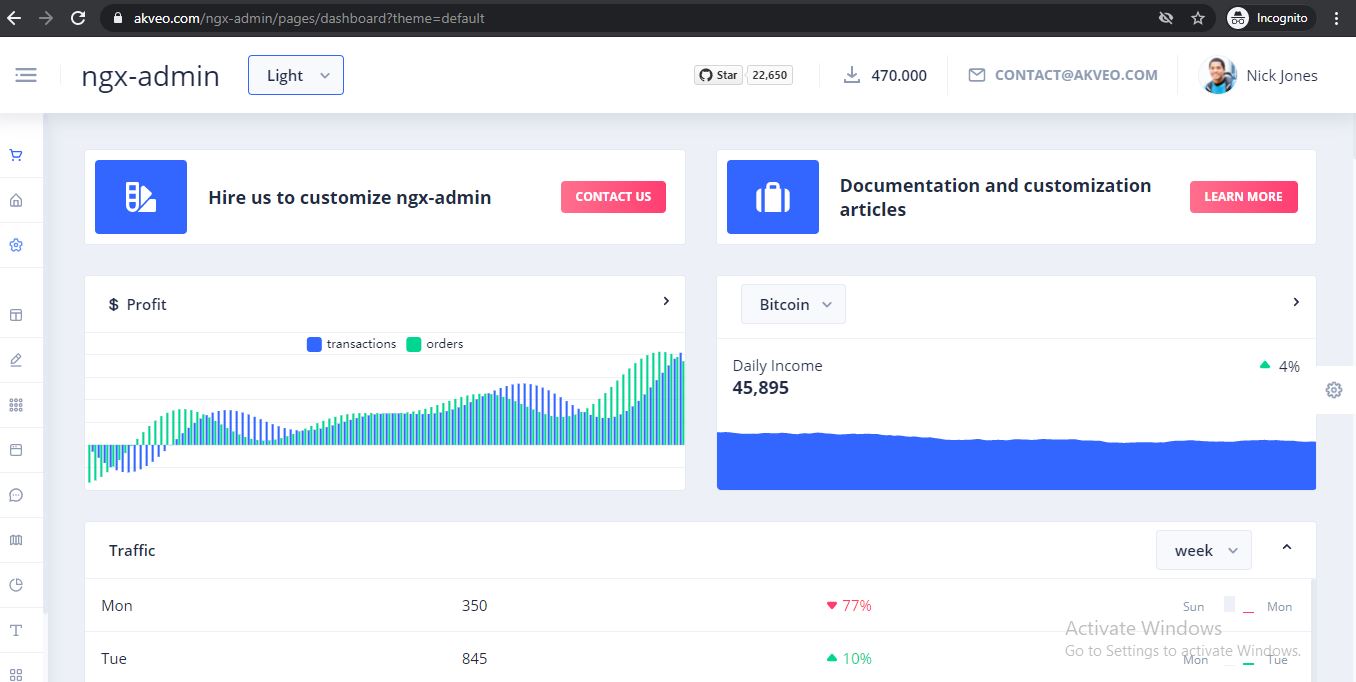1356x682 pixels.
Task: Reload the page with refresh icon
Action: (77, 18)
